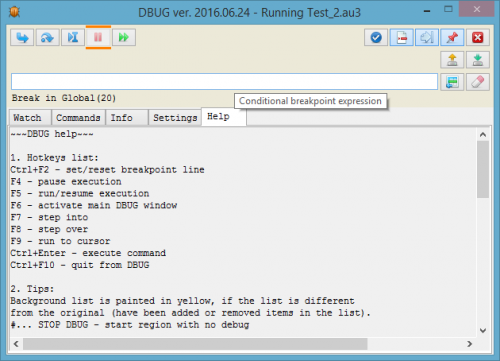Image resolution: width=500 pixels, height=361 pixels.
Task: Open the Commands tab
Action: click(x=78, y=118)
